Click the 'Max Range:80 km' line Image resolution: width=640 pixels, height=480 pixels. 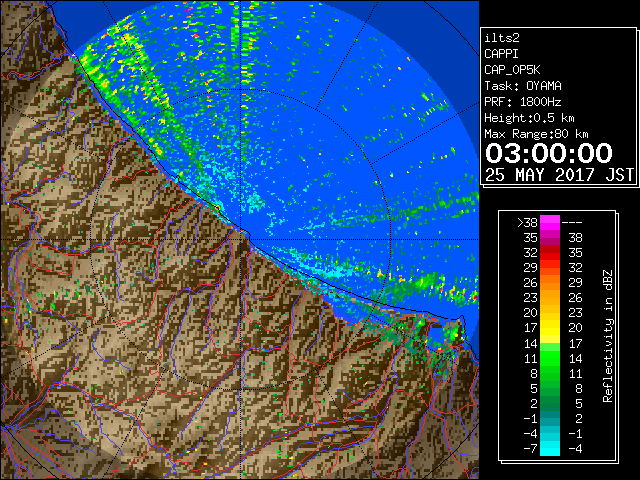point(536,134)
